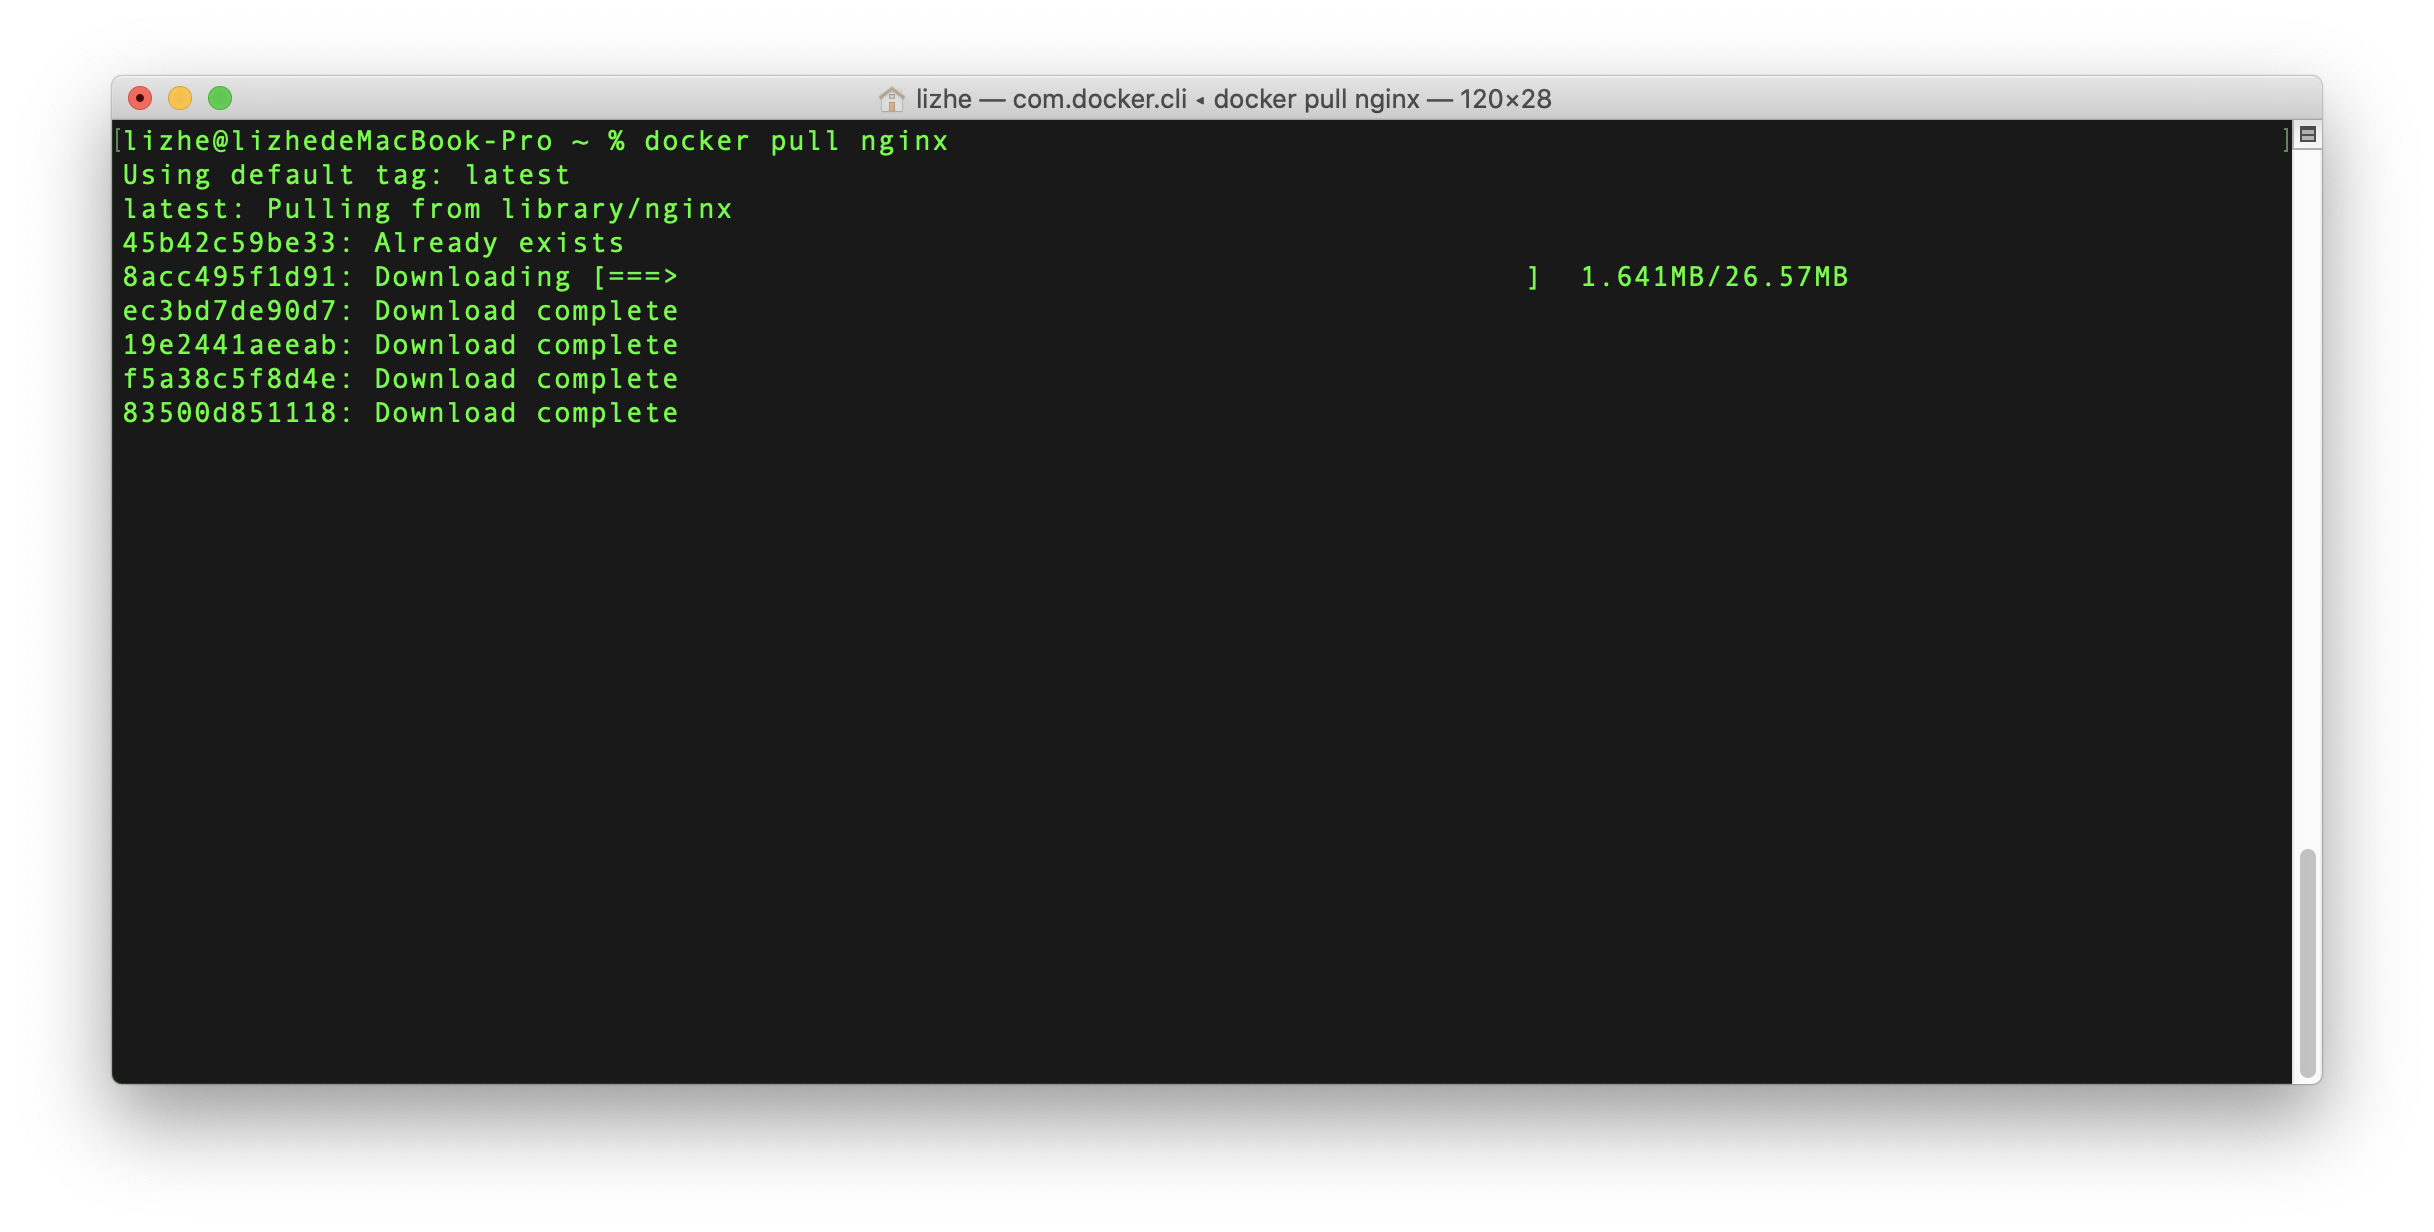Click the '8acc495f1d91: Downloading' text
Viewport: 2434px width, 1232px height.
[x=346, y=277]
